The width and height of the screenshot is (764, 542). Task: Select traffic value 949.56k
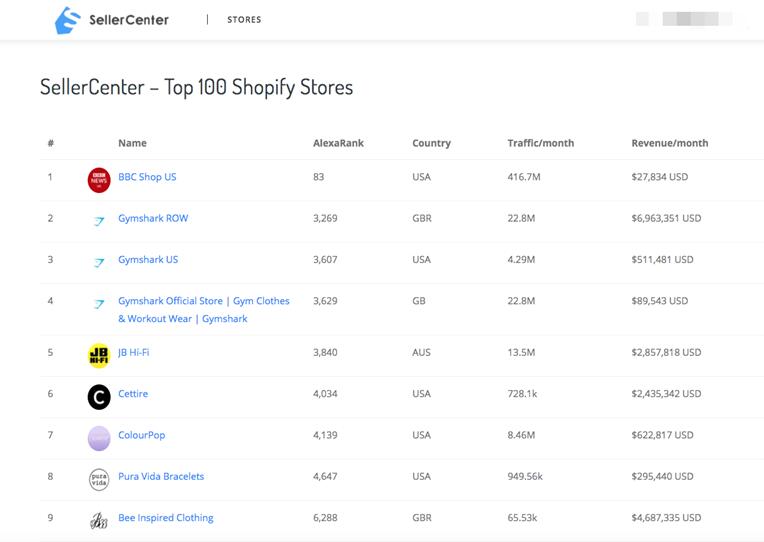pos(525,476)
